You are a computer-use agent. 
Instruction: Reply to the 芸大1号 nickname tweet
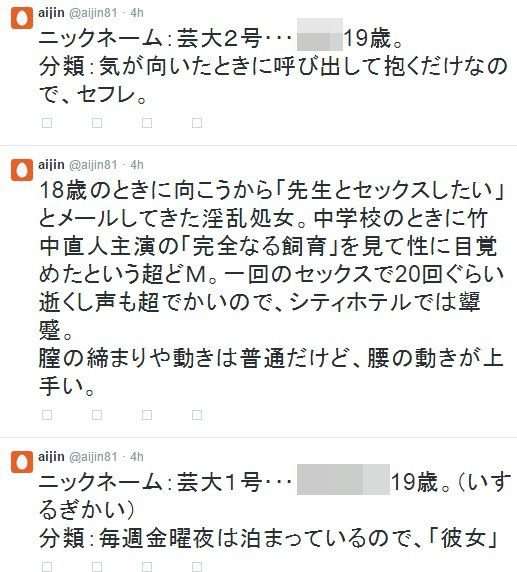(47, 567)
